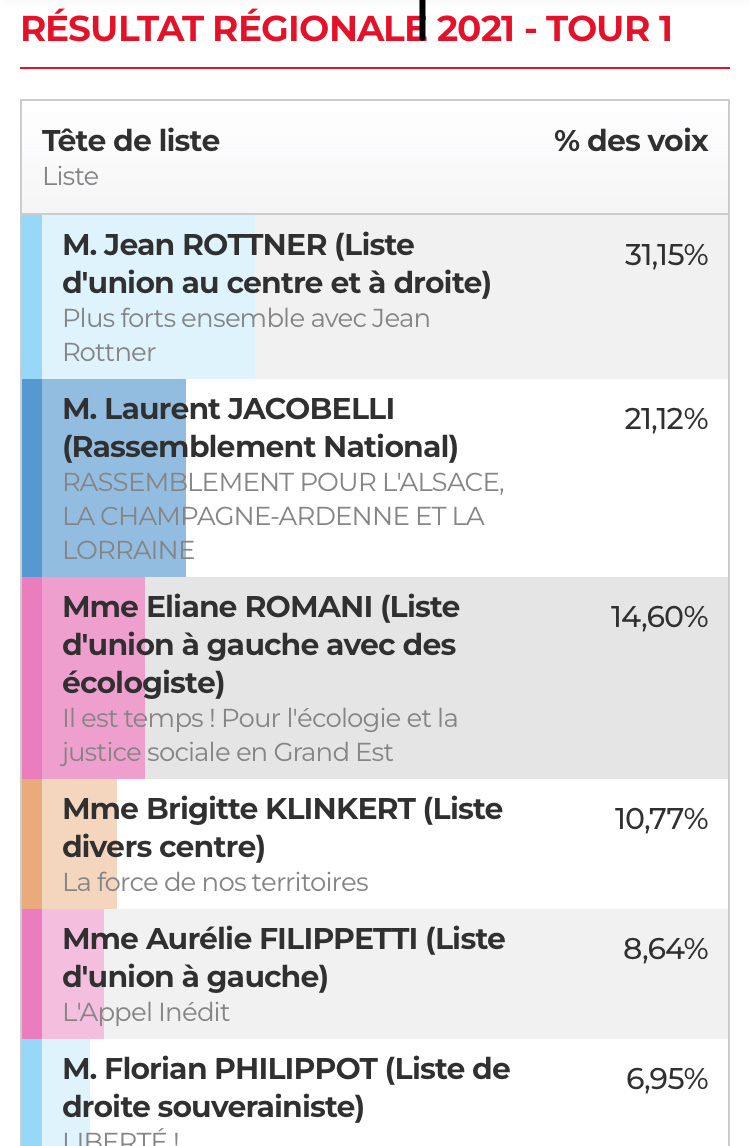Screen dimensions: 750x1146
Task: Click the dark blue strip beside JACOBELLI
Action: click(x=32, y=478)
